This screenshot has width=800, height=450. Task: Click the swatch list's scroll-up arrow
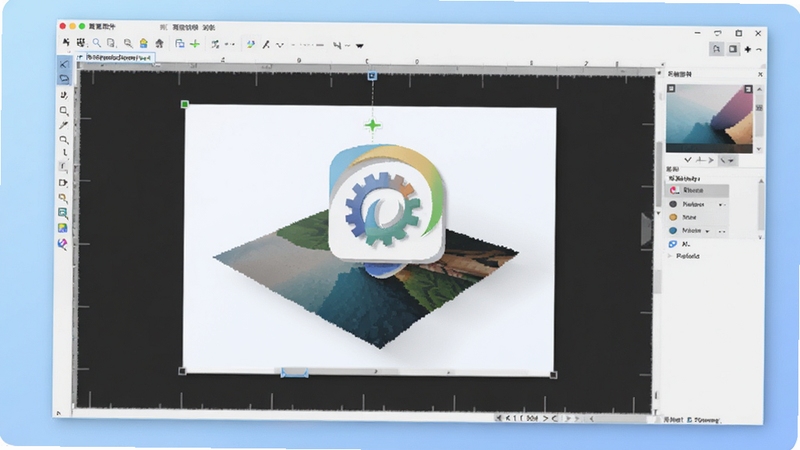tap(761, 182)
